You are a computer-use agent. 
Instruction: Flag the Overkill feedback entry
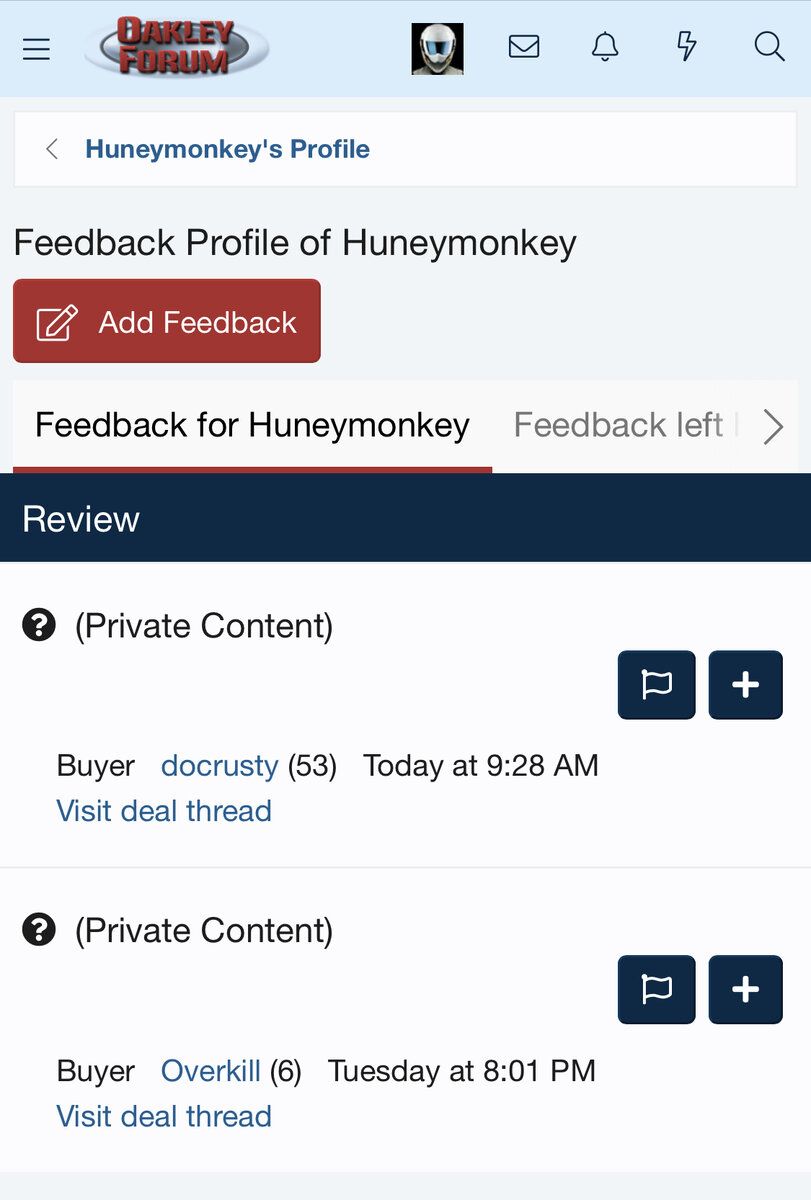pos(656,990)
